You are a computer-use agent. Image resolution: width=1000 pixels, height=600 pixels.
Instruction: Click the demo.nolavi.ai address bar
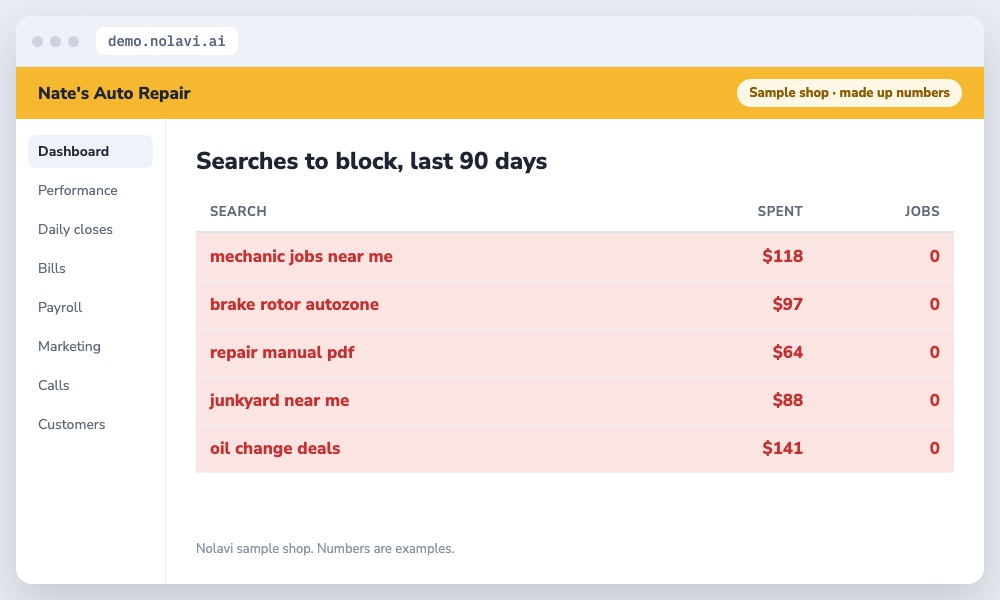(x=166, y=41)
